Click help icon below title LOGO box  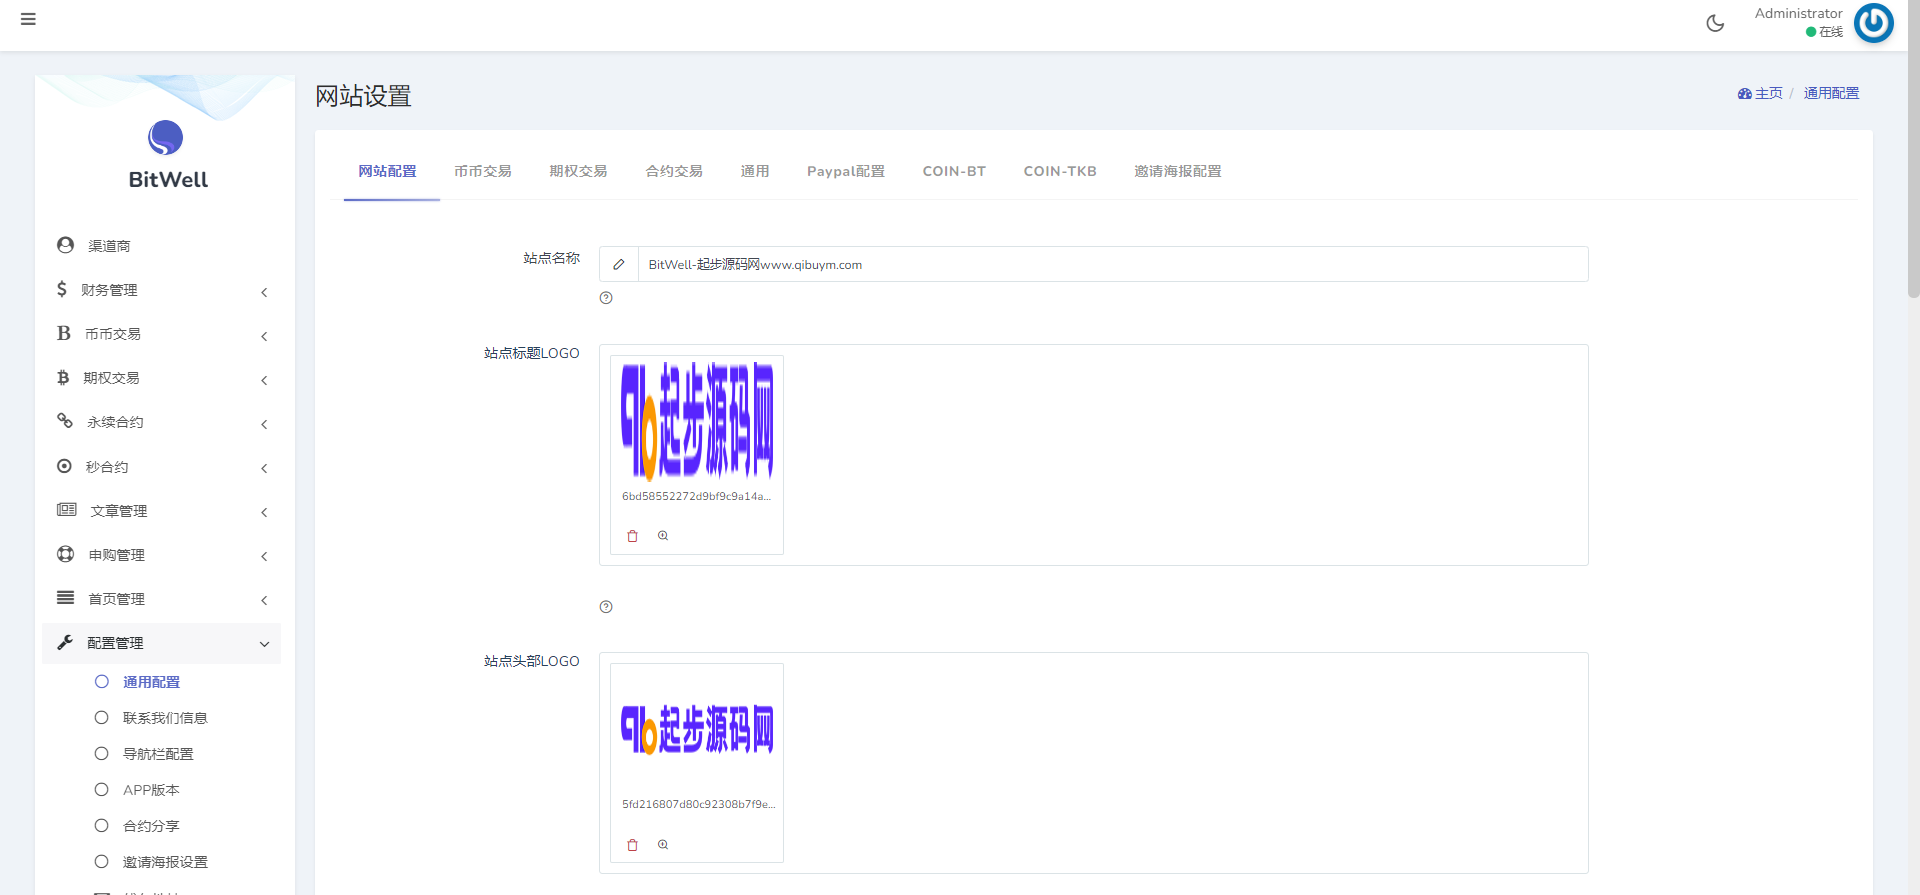[606, 607]
